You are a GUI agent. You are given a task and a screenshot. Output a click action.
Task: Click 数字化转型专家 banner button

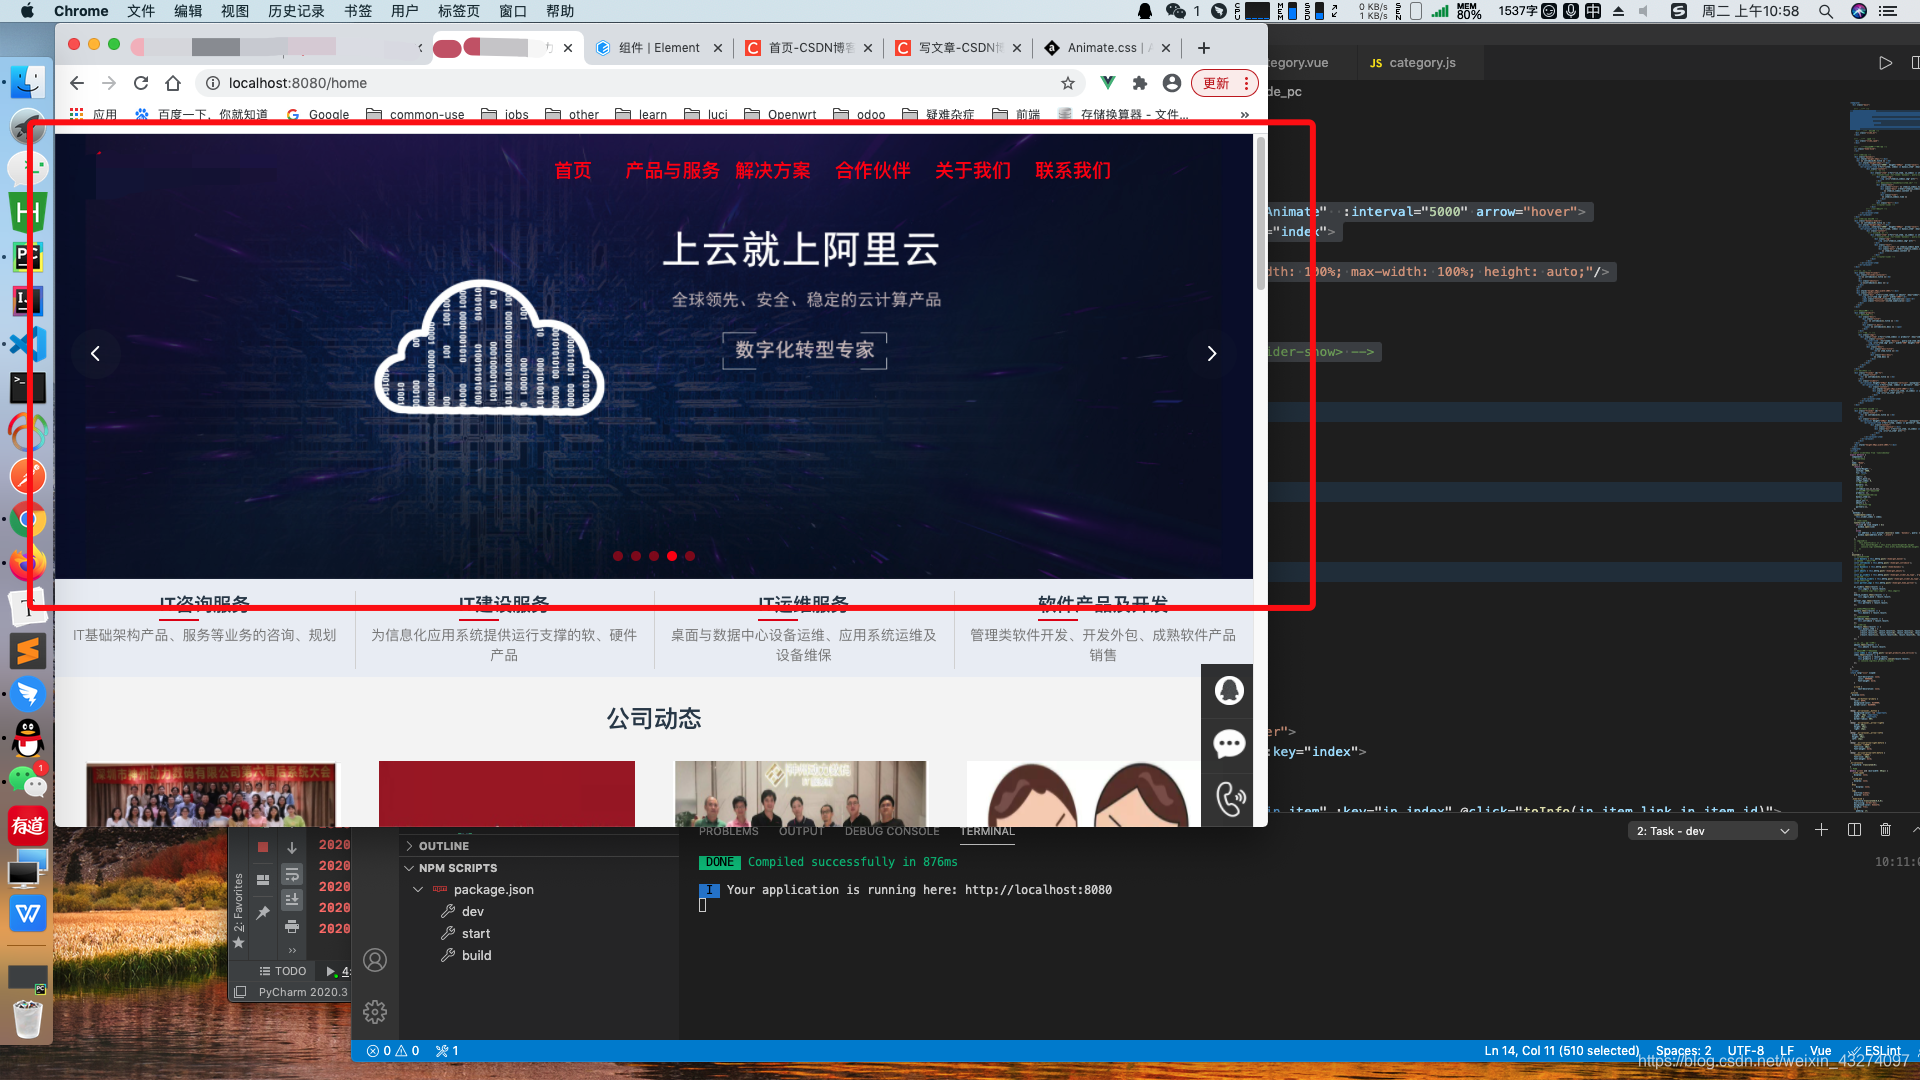point(805,350)
